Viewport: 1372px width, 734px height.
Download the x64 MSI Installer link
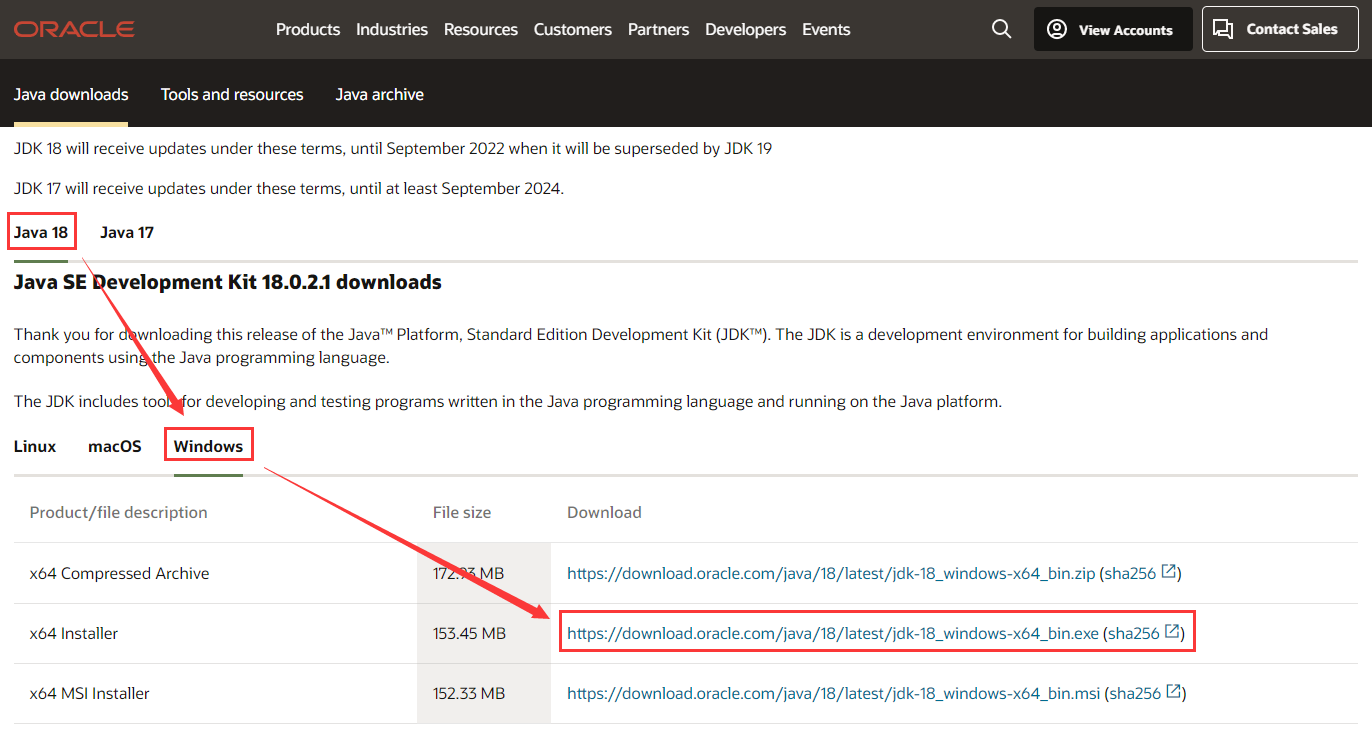click(833, 693)
